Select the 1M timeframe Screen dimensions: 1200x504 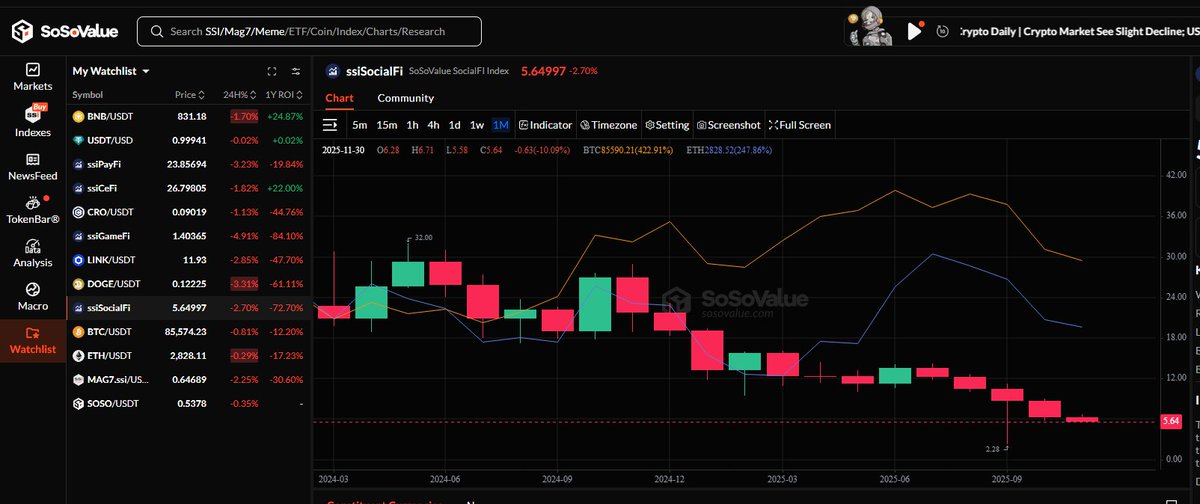click(x=501, y=125)
